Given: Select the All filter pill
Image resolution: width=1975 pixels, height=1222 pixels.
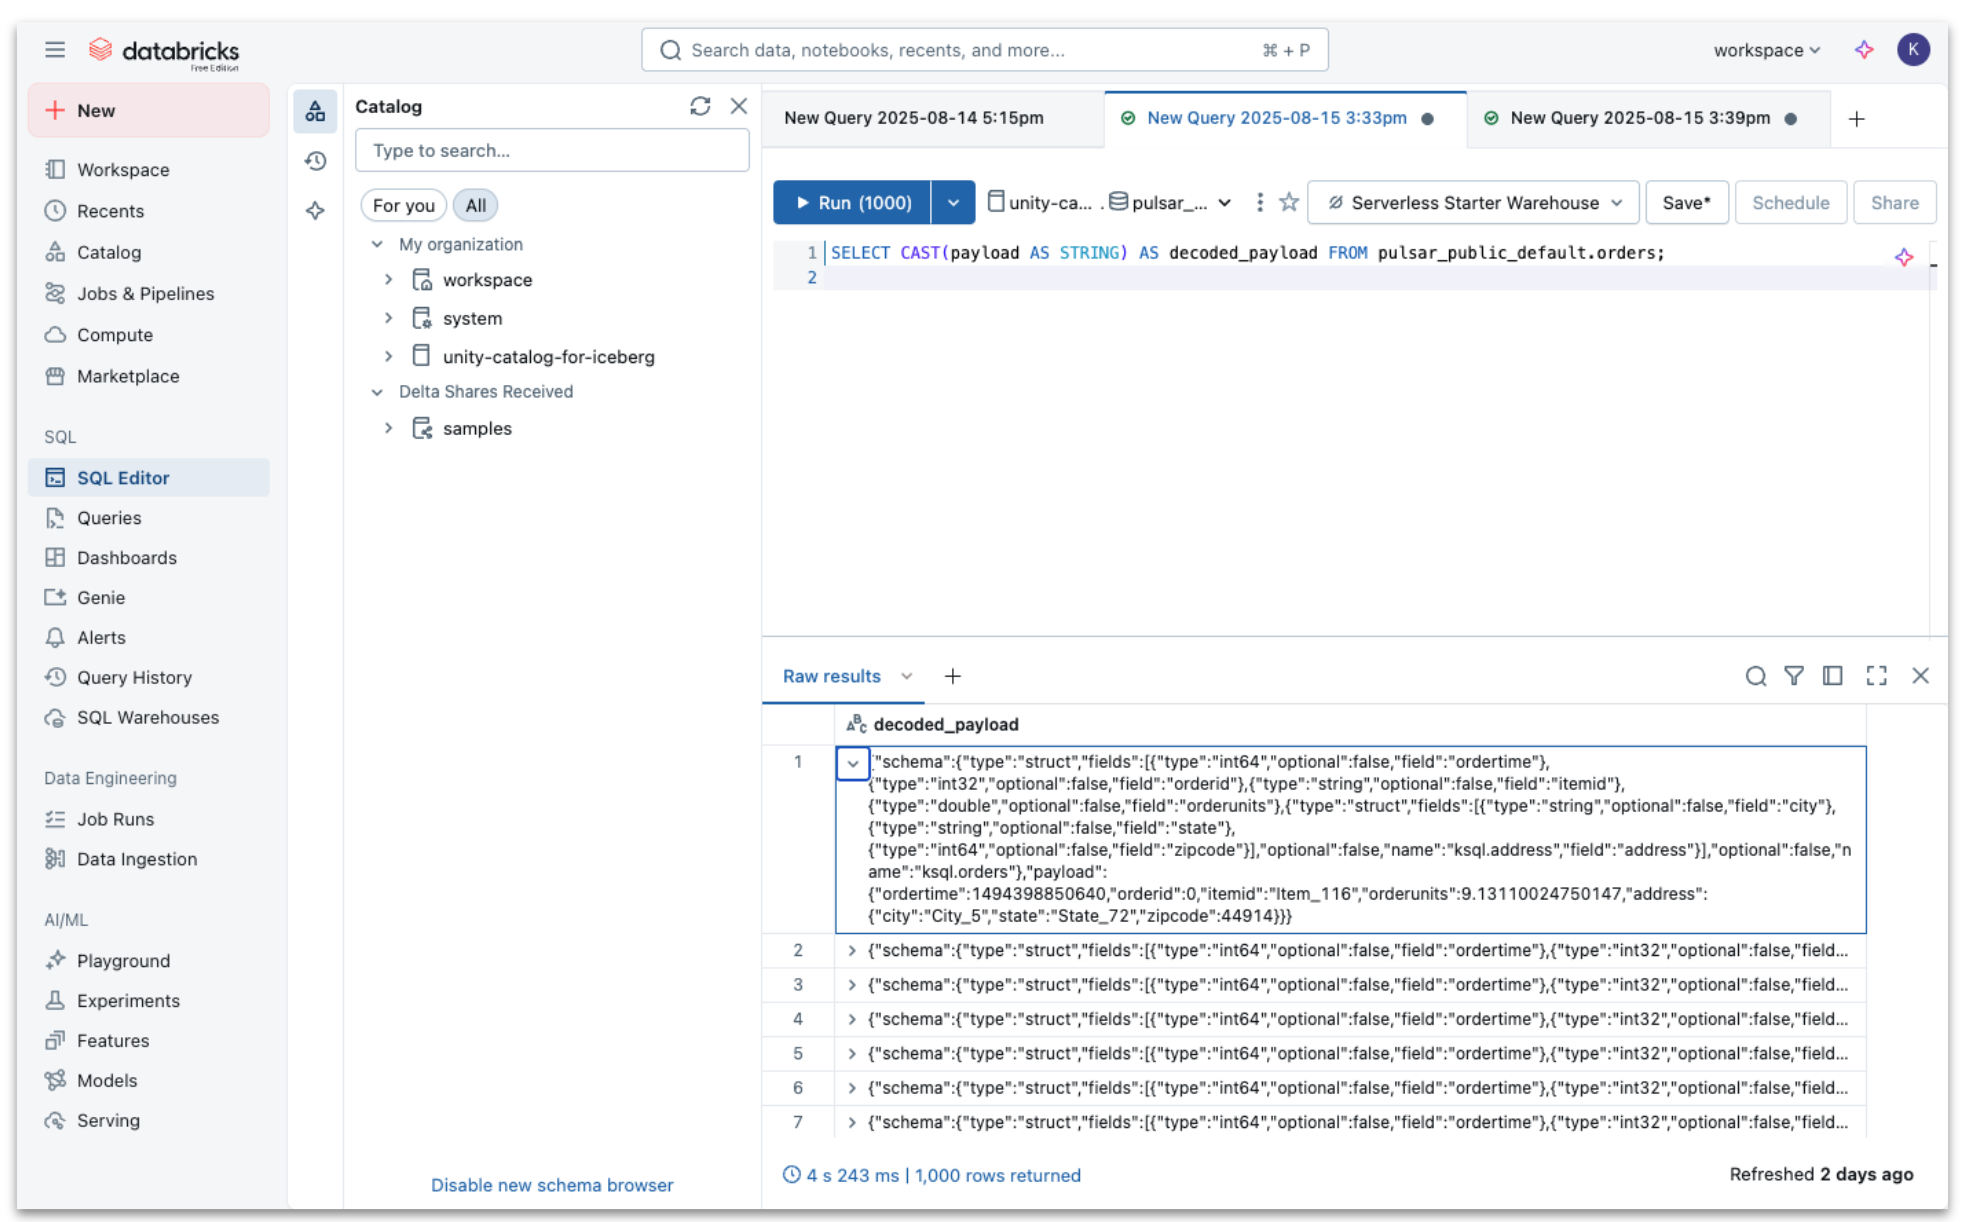Looking at the screenshot, I should [x=475, y=205].
